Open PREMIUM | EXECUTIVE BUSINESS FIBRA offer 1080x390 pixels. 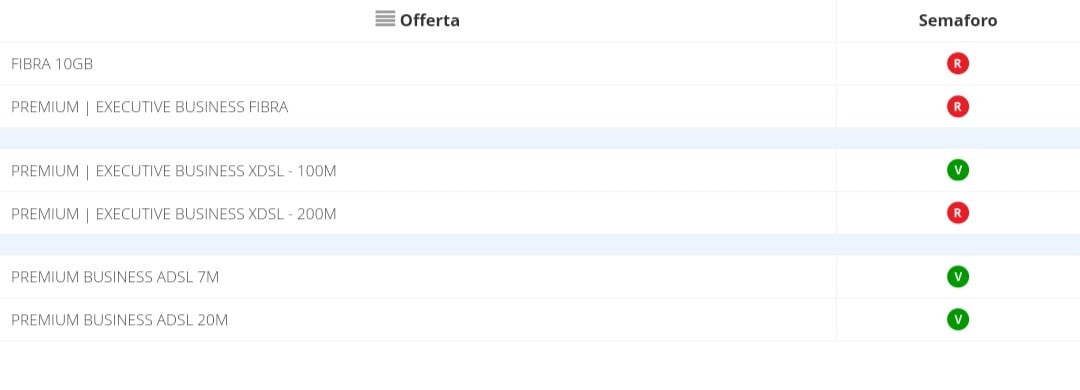click(x=149, y=107)
